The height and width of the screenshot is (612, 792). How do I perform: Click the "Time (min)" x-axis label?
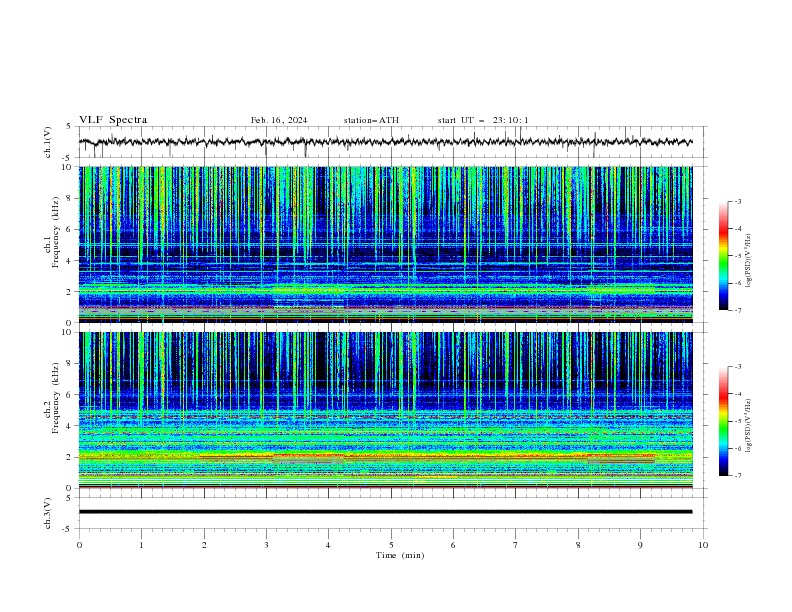400,555
